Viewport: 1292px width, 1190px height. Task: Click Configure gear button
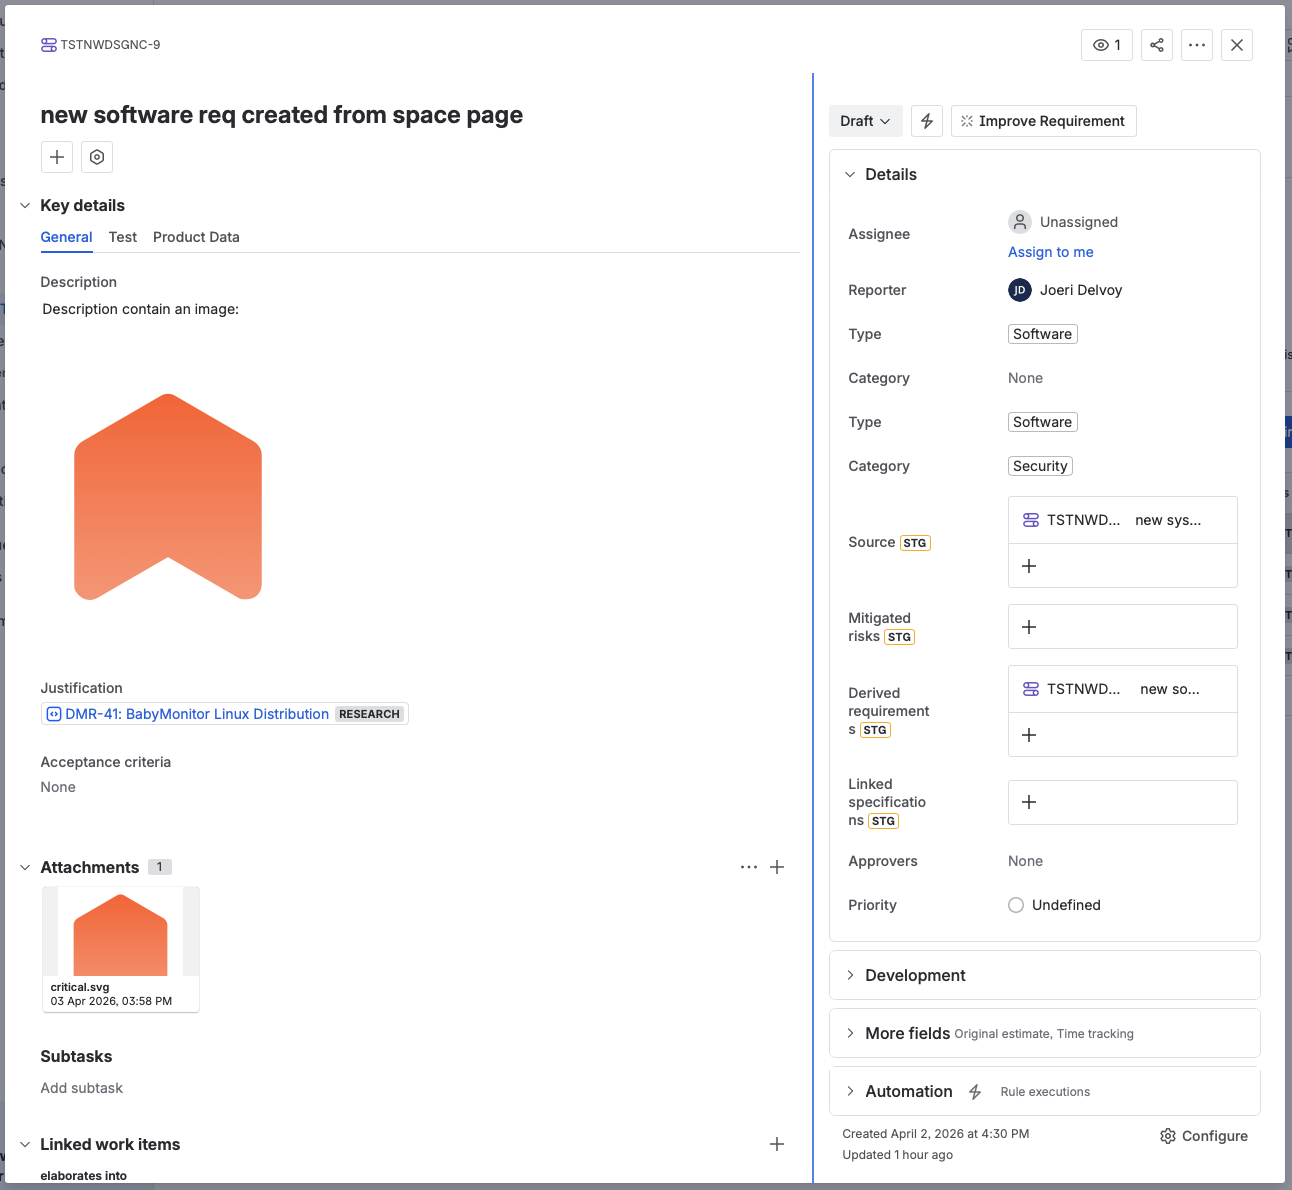1204,1136
